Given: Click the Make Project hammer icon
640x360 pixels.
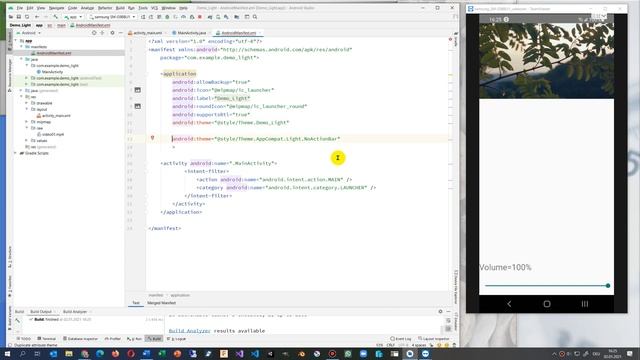Looking at the screenshot, I should 56,17.
